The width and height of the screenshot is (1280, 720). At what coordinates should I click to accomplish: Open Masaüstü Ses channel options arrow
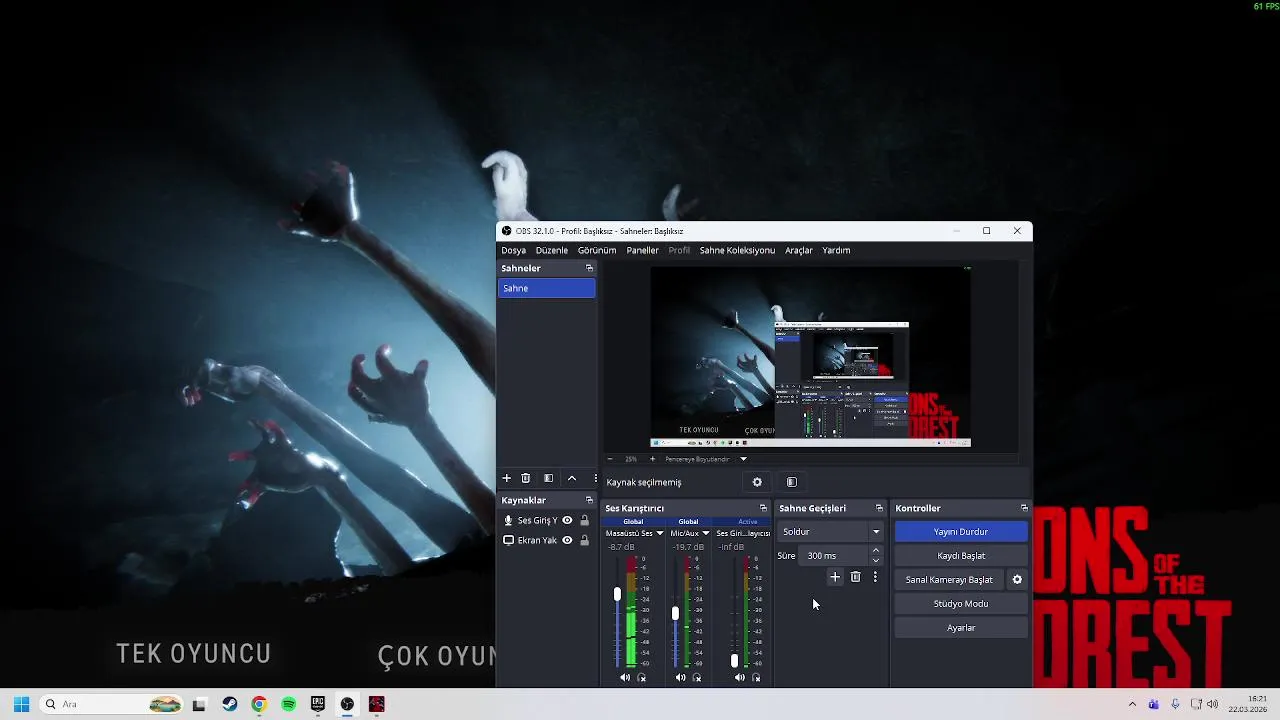(x=659, y=533)
